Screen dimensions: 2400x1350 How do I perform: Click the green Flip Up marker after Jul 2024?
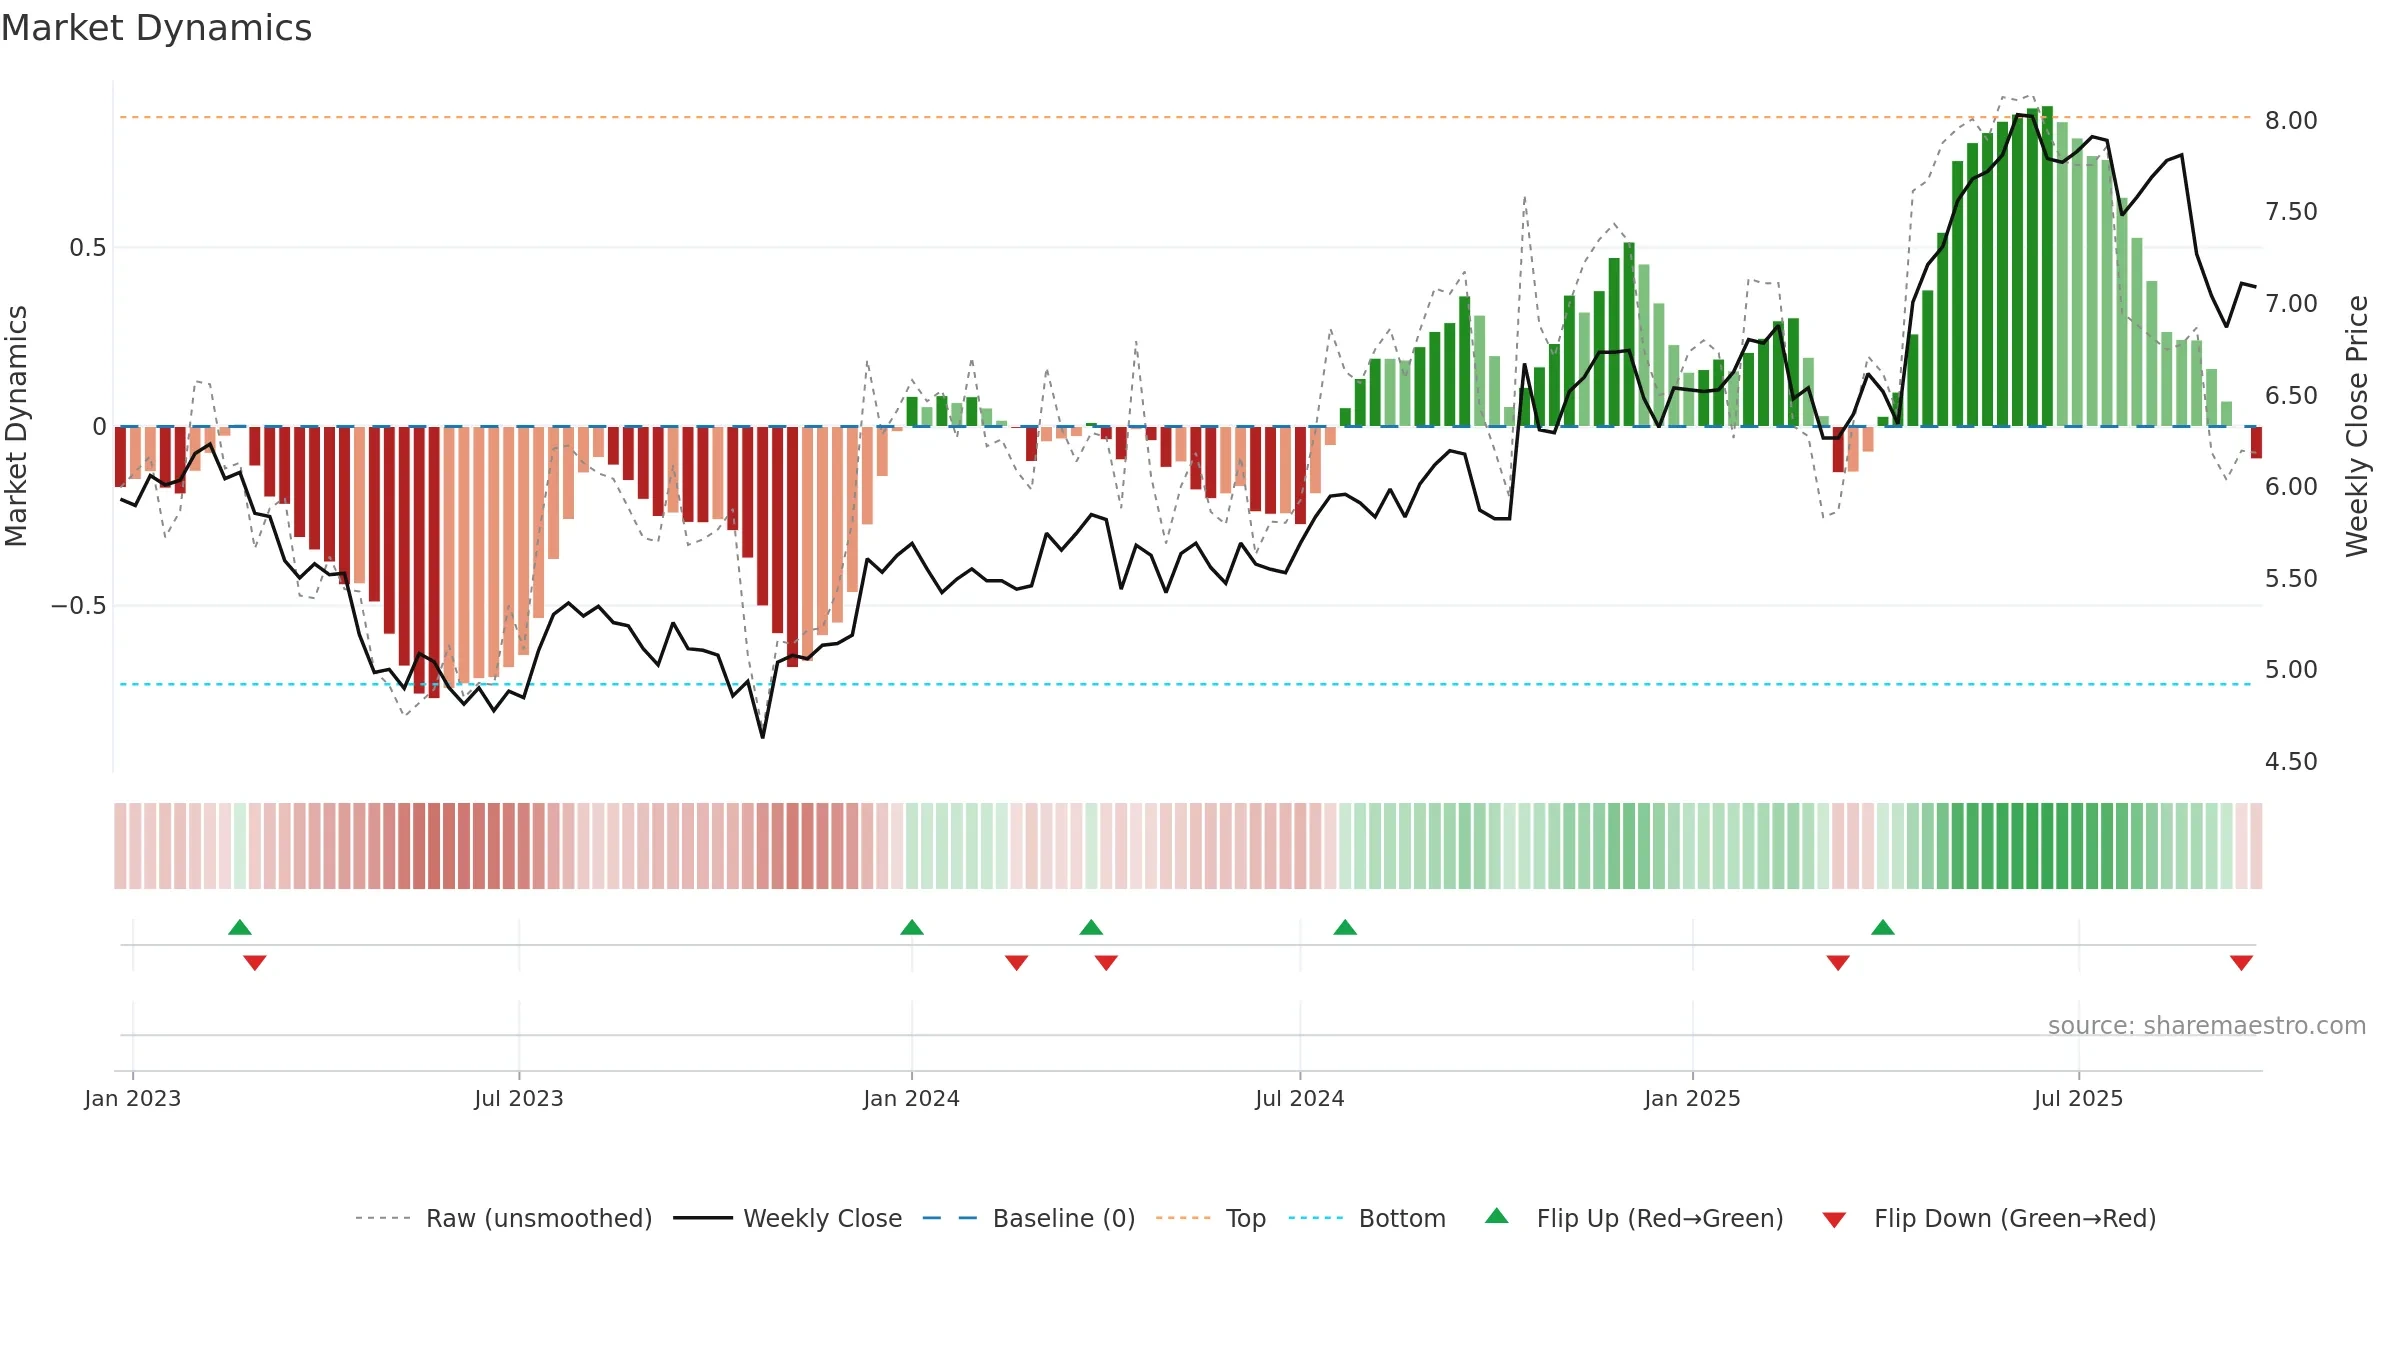pos(1345,927)
